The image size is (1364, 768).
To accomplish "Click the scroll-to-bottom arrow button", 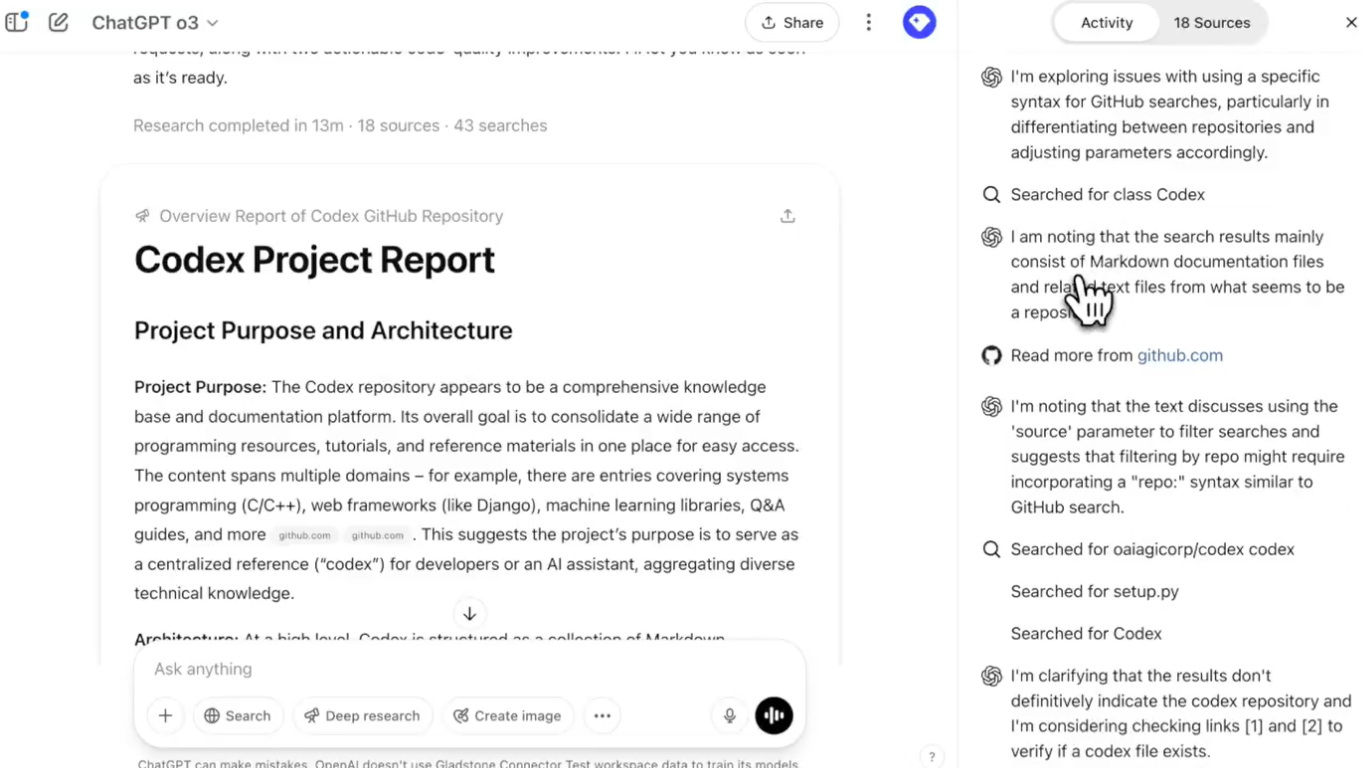I will (469, 613).
